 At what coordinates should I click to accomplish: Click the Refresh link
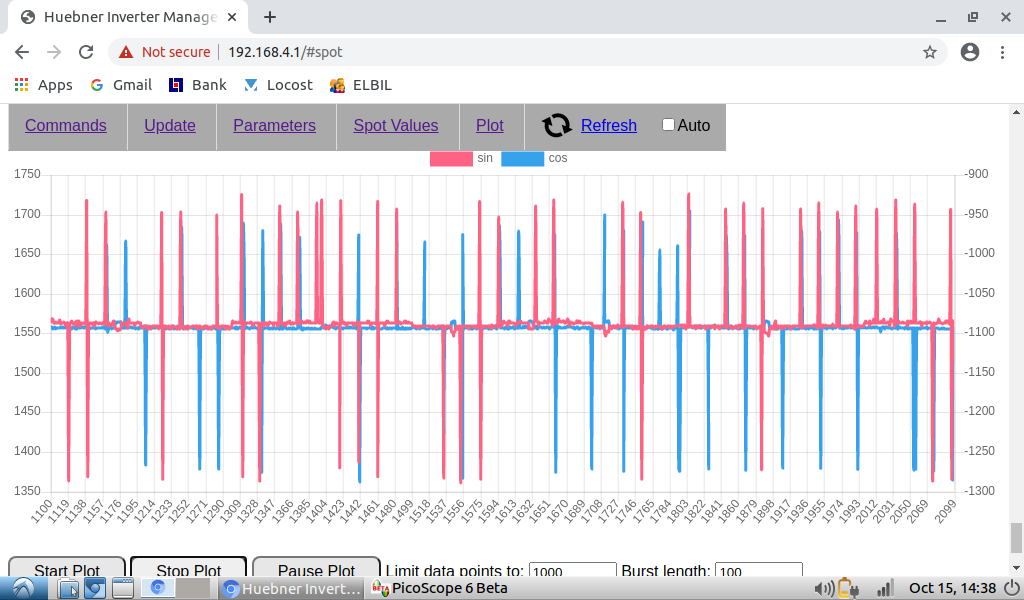click(608, 125)
